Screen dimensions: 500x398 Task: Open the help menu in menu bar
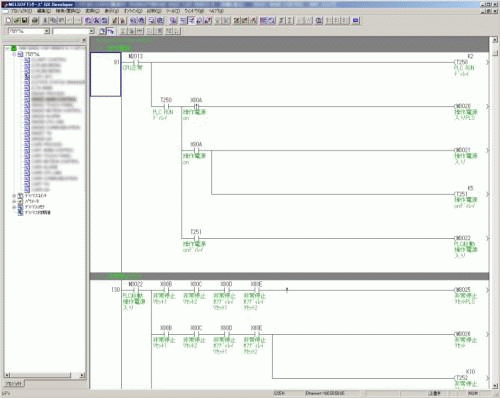pyautogui.click(x=217, y=11)
